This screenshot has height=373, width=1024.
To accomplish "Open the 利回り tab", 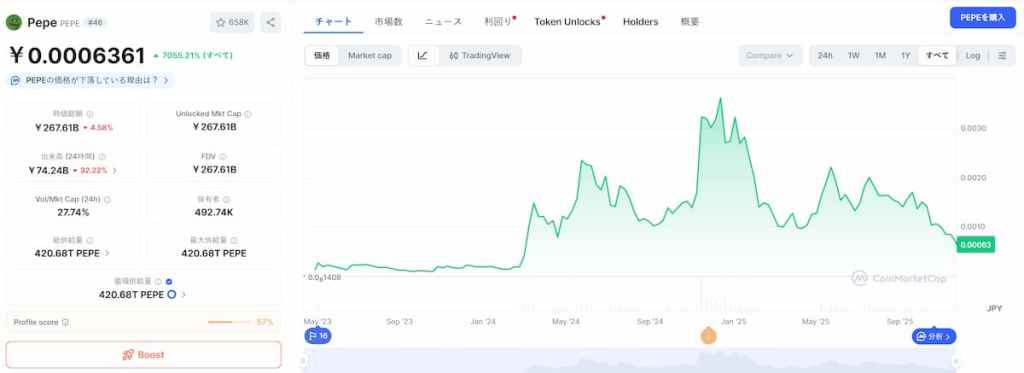I will [499, 22].
